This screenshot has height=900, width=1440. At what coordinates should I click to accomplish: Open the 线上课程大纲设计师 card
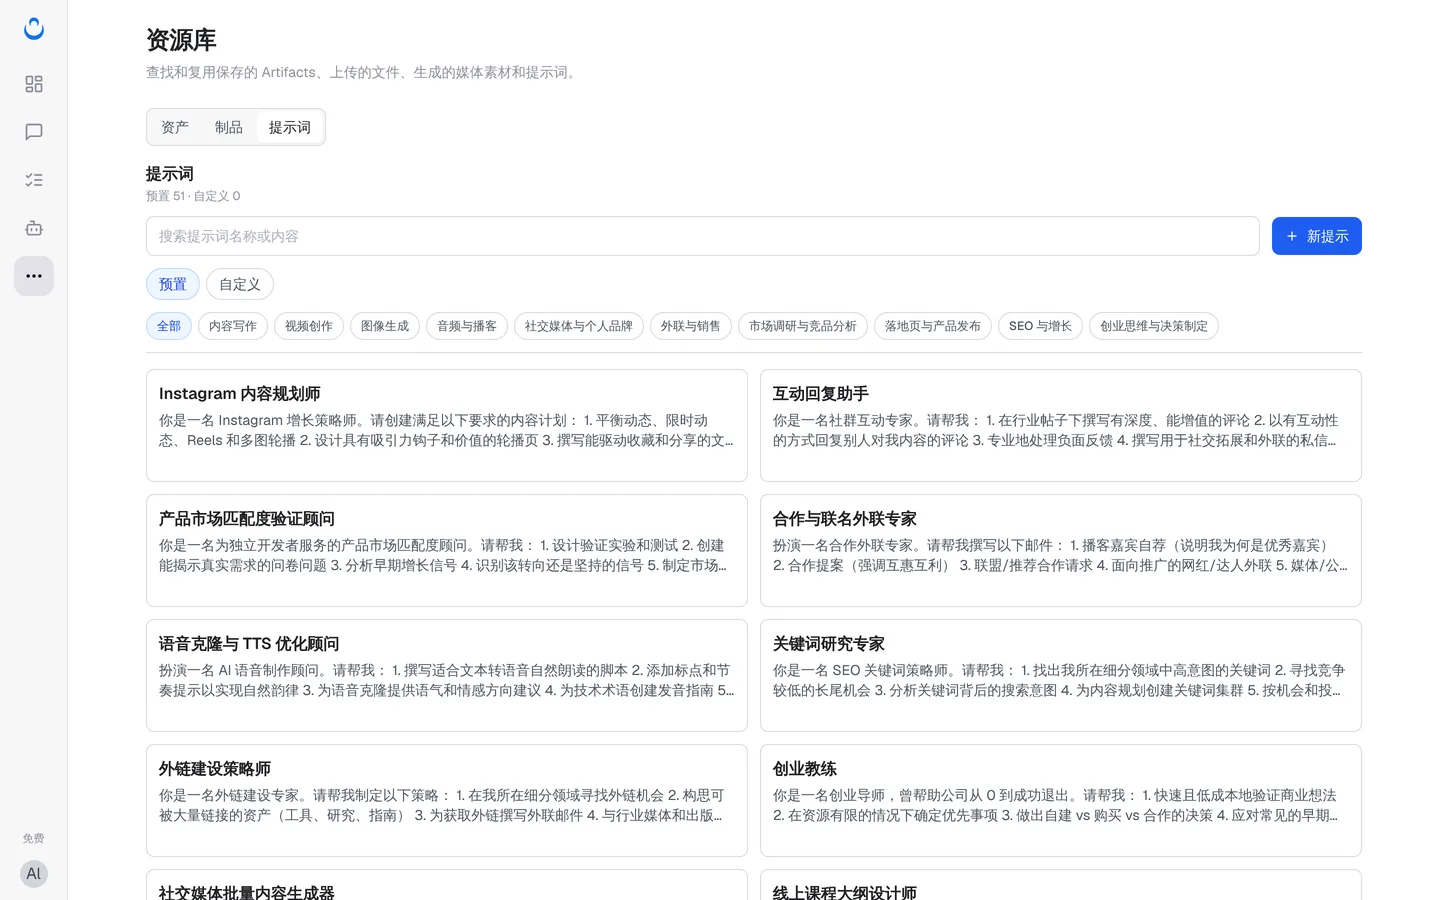pyautogui.click(x=1061, y=885)
